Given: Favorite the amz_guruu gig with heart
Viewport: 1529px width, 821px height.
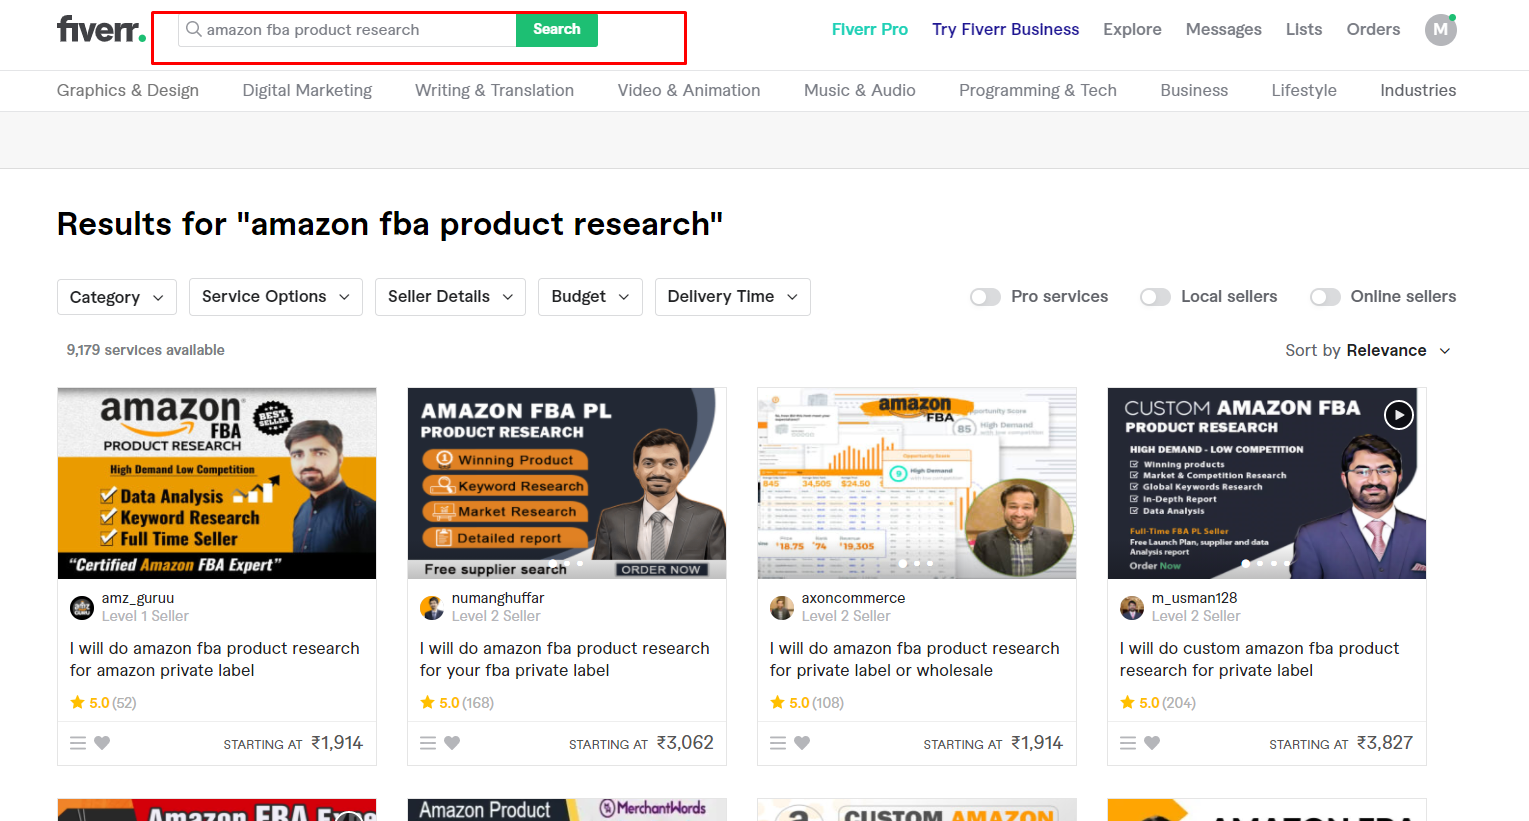Looking at the screenshot, I should click(x=102, y=743).
